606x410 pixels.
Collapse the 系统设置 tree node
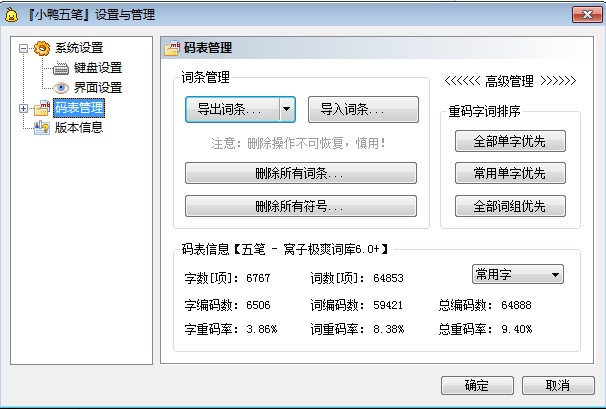coord(24,48)
